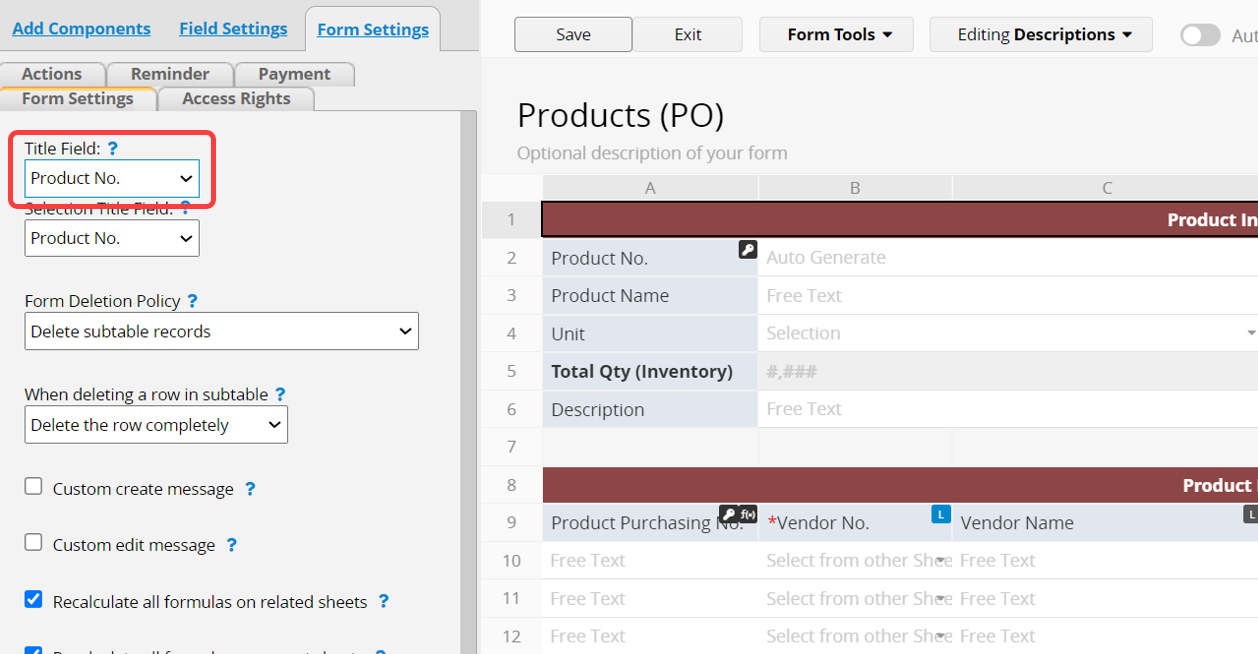The image size is (1258, 654).
Task: Open the row 10 Select from other Sheet dropdown
Action: (x=941, y=560)
